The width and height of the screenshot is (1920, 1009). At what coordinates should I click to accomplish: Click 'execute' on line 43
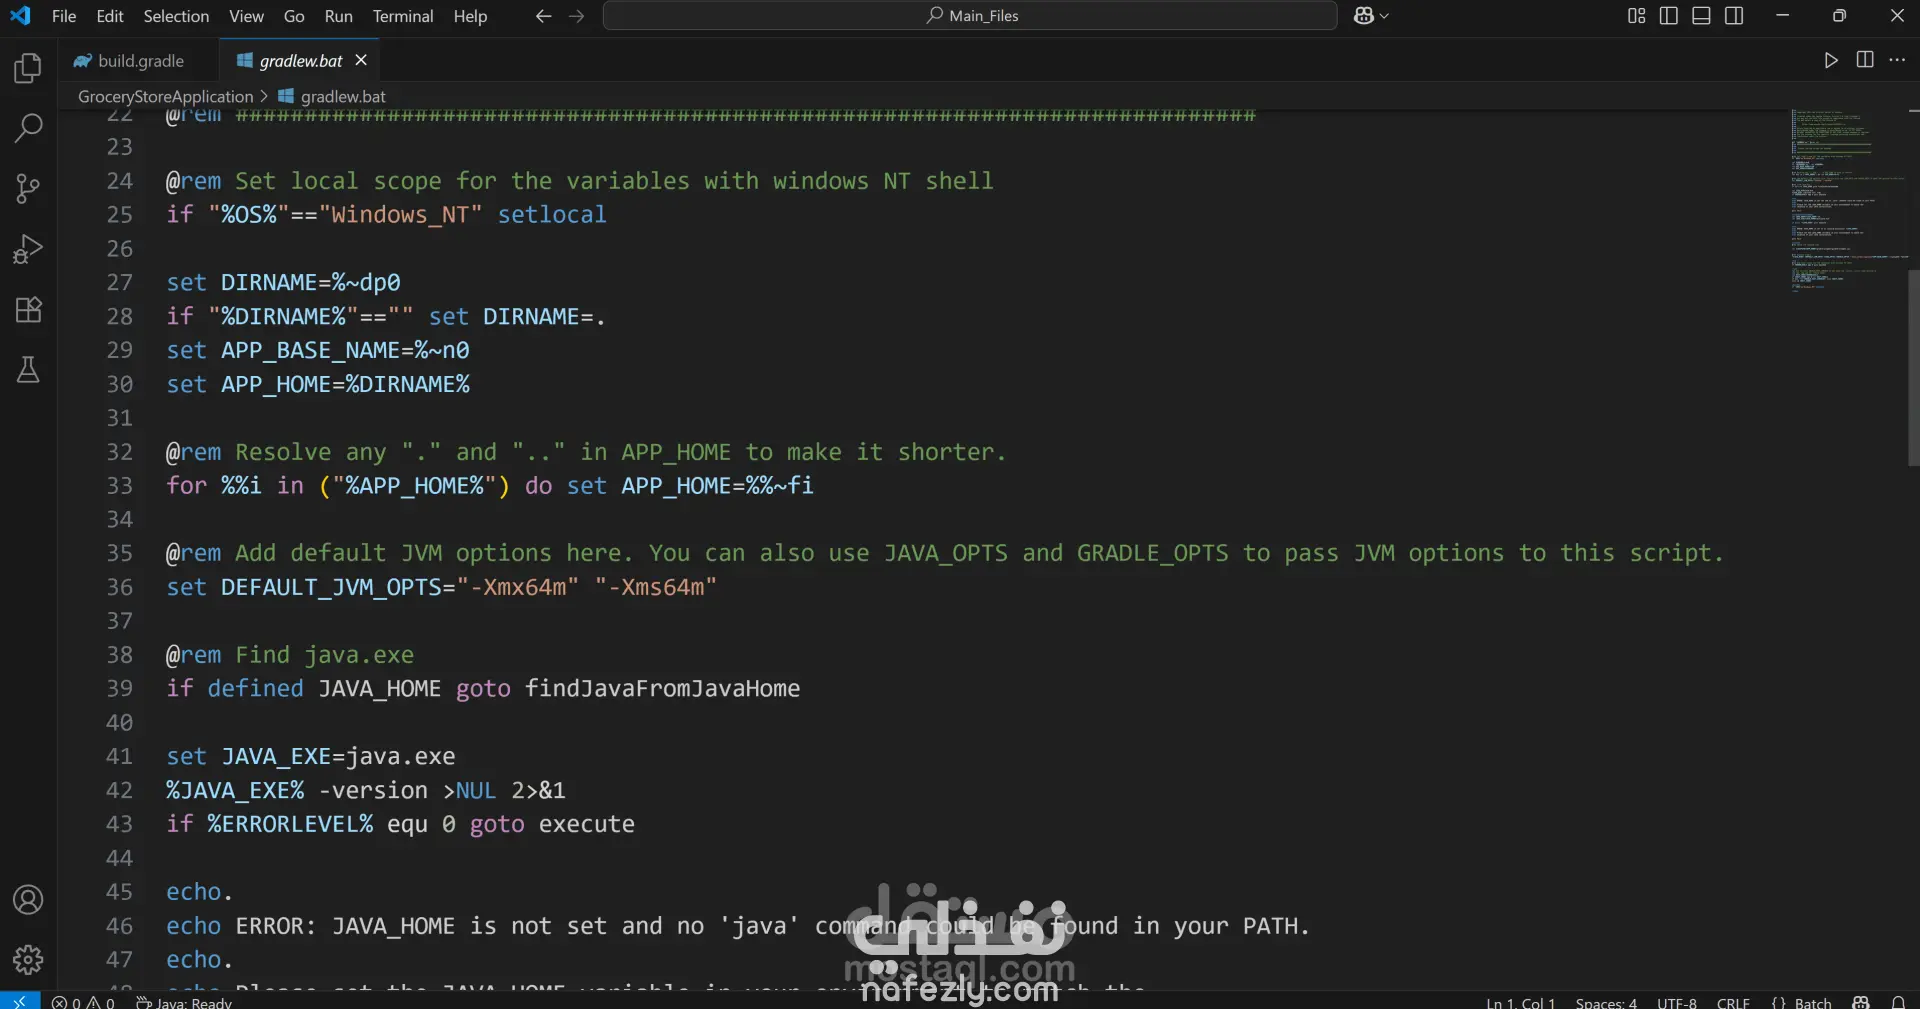pyautogui.click(x=587, y=824)
